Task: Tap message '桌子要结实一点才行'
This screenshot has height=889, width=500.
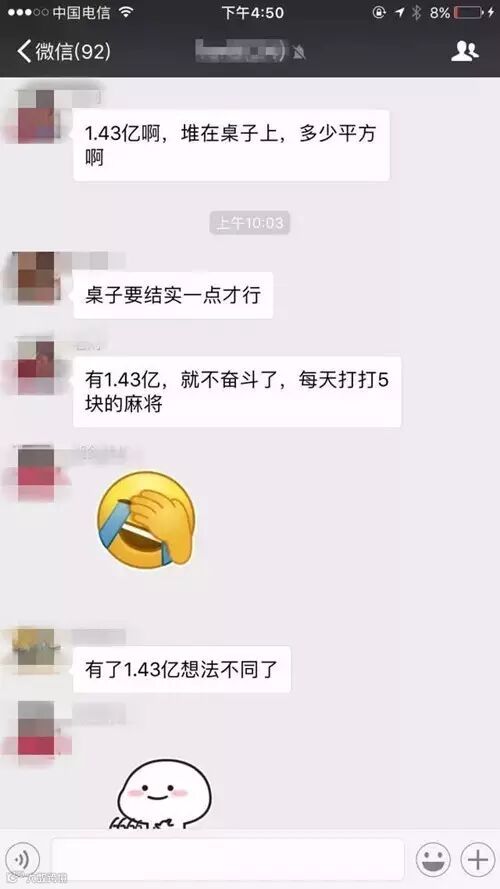Action: 173,295
